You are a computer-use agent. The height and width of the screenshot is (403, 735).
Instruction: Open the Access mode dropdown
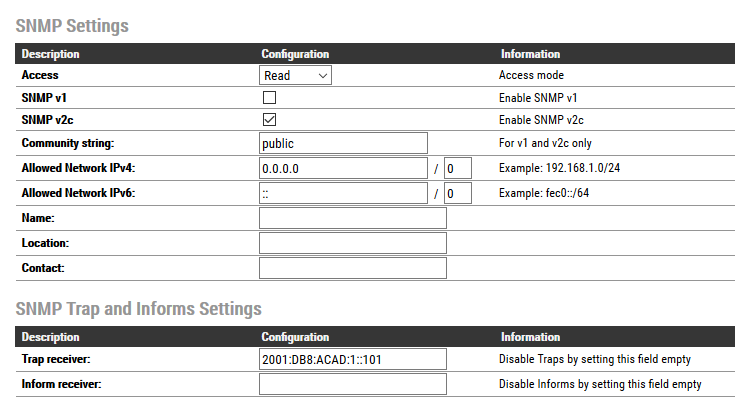pyautogui.click(x=295, y=75)
